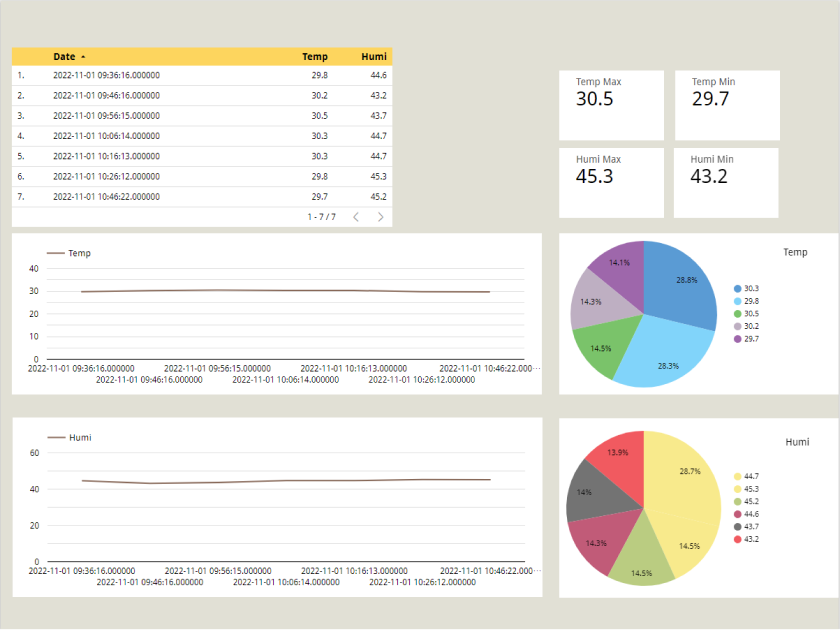This screenshot has height=630, width=840.
Task: Open the Temp Max scorecard showing 30.5
Action: pos(611,105)
